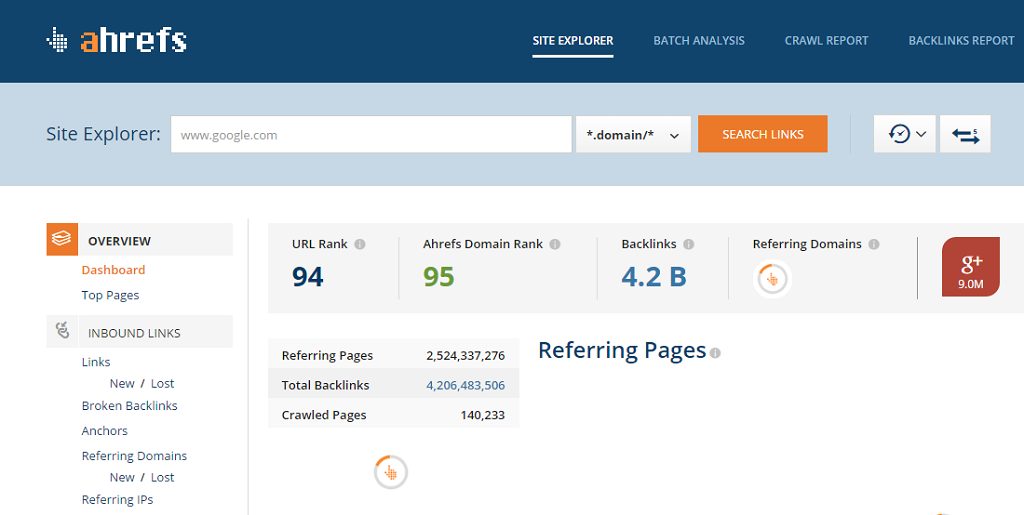Select the Inbound Links sidebar section
Screen dimensions: 1024x515
coord(139,332)
